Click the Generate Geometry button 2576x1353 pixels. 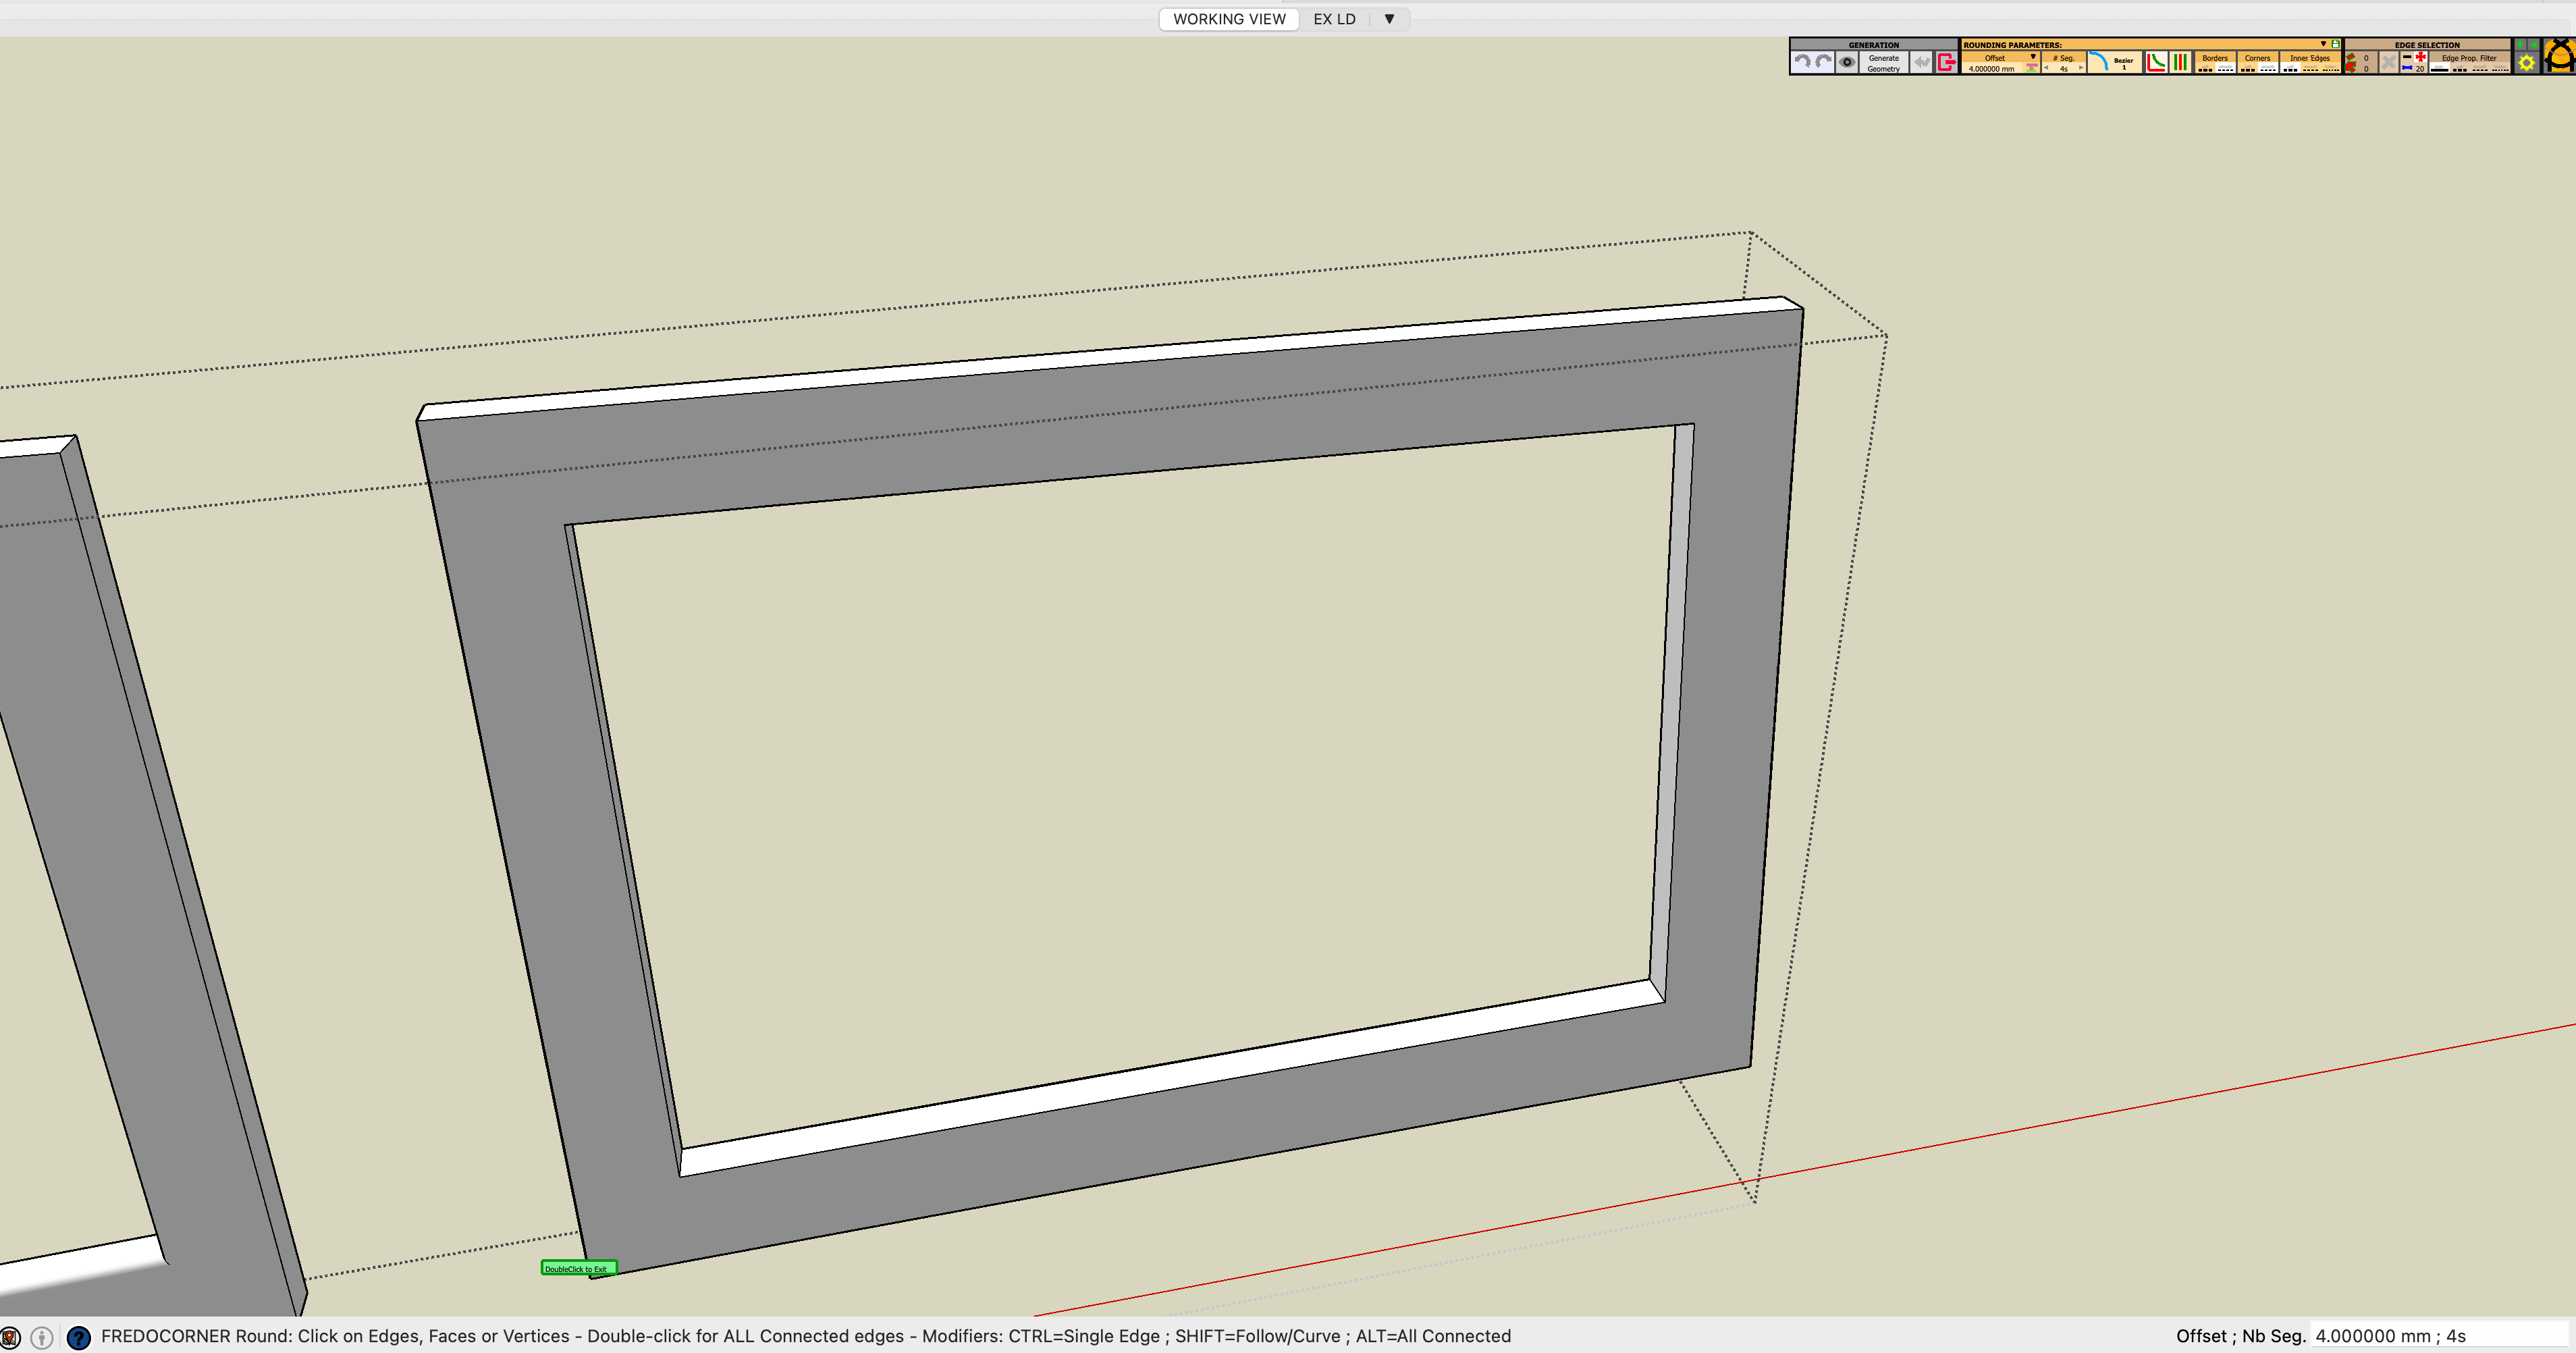(1884, 63)
